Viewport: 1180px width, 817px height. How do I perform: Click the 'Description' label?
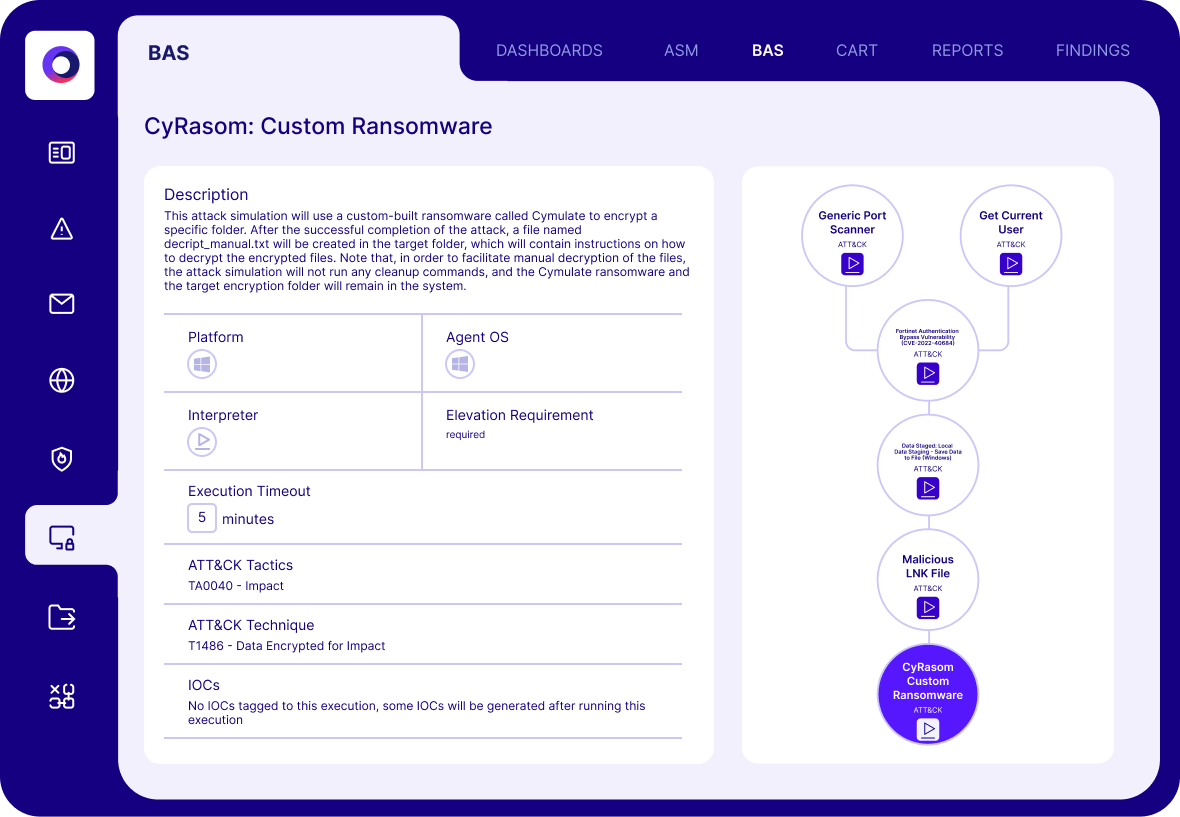tap(206, 194)
